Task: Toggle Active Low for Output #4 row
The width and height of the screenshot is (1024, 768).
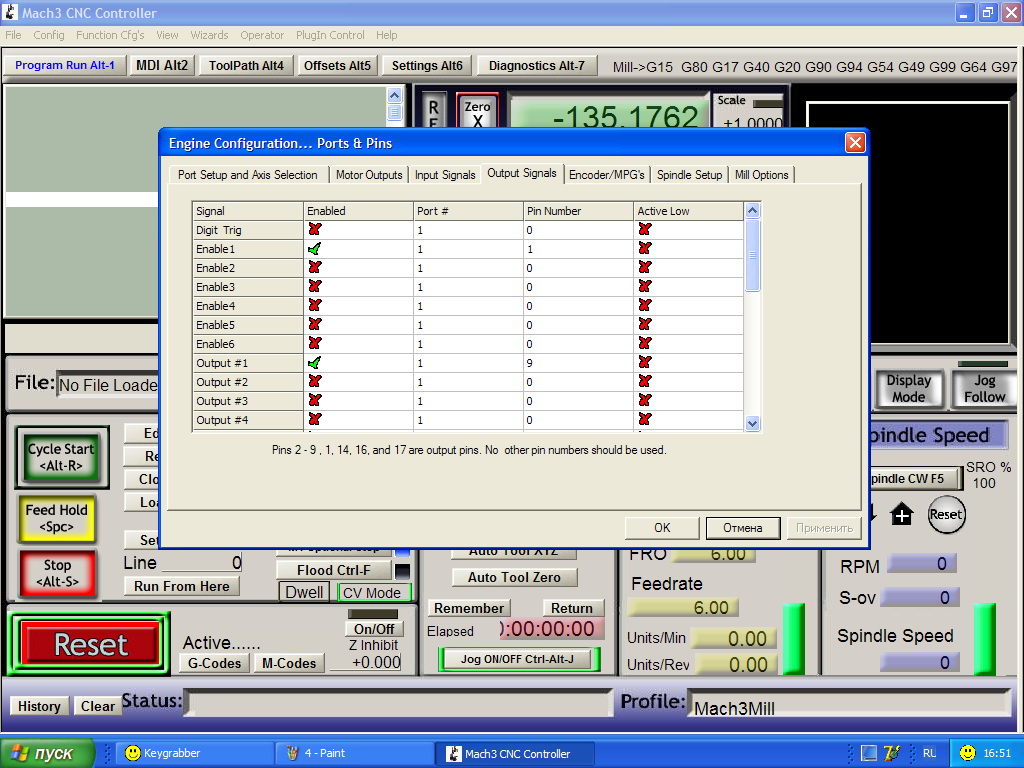Action: [645, 419]
